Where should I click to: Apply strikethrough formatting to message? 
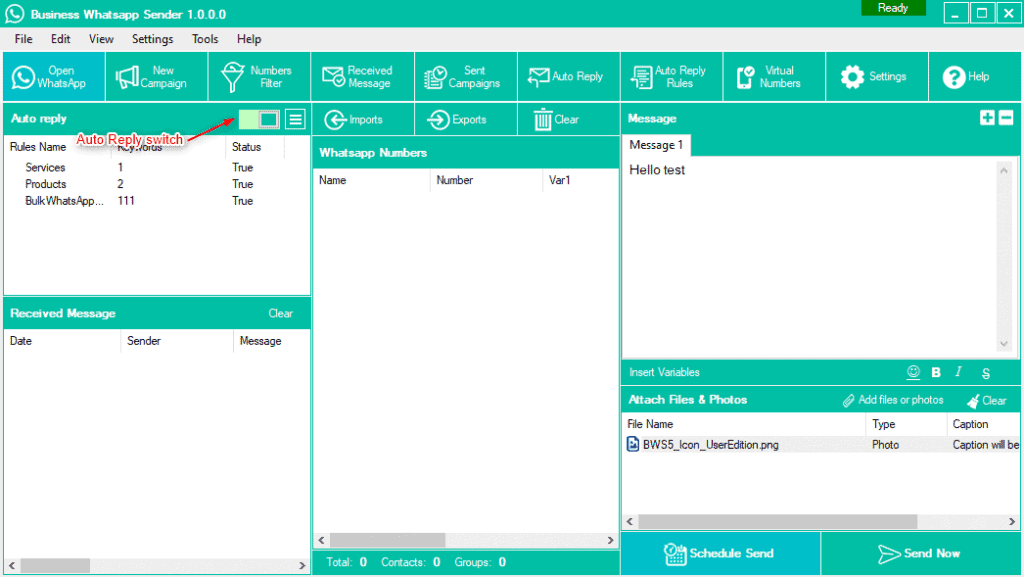pyautogui.click(x=985, y=373)
